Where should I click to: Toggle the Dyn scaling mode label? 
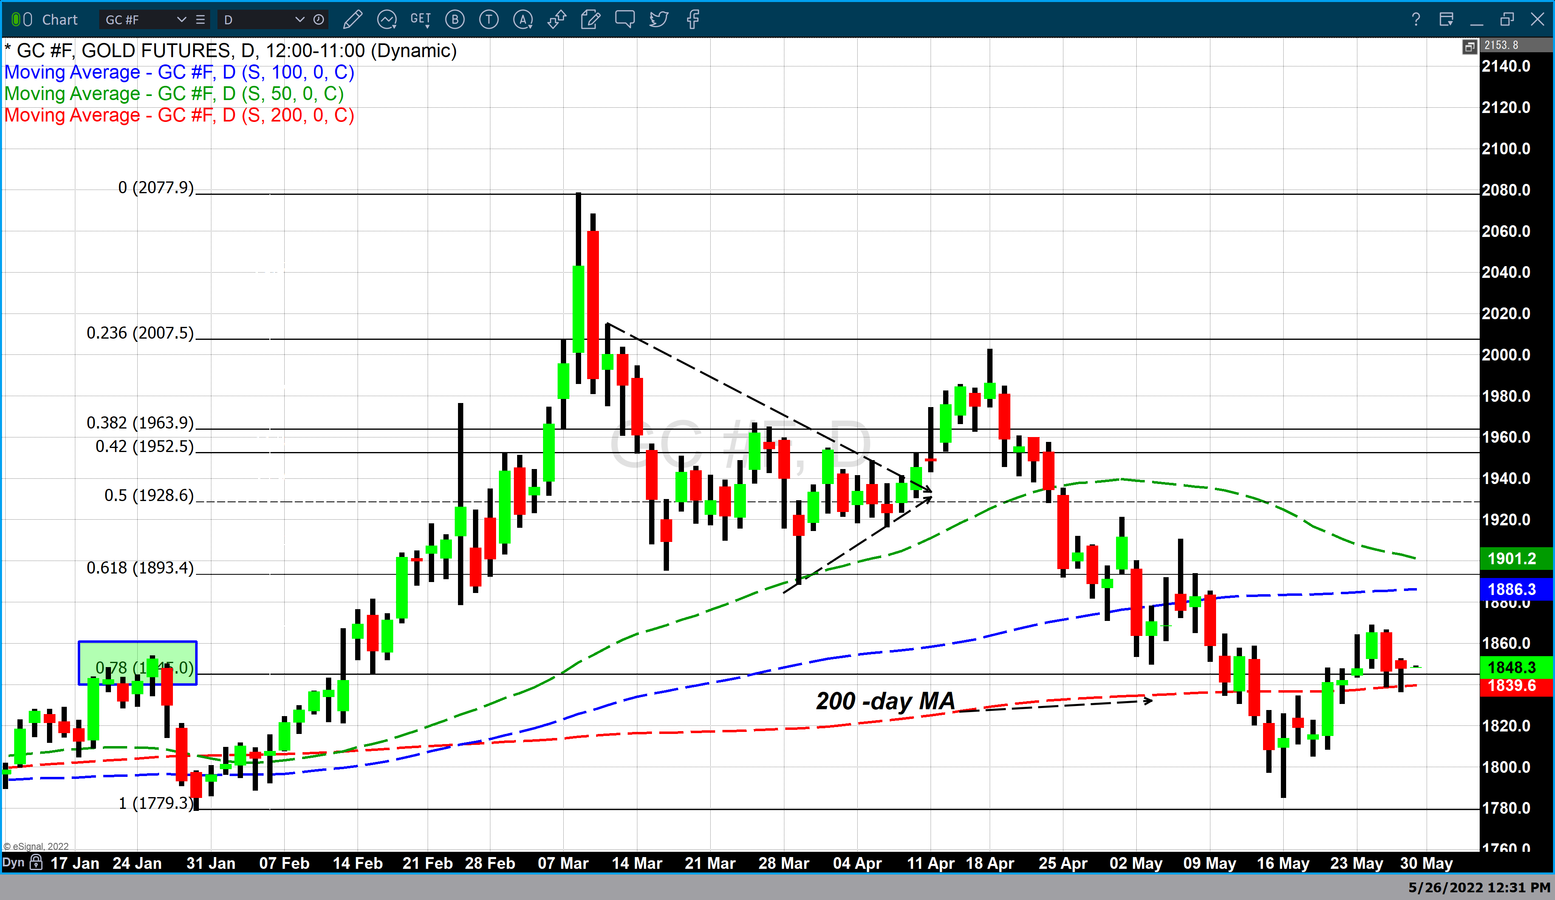pos(13,862)
